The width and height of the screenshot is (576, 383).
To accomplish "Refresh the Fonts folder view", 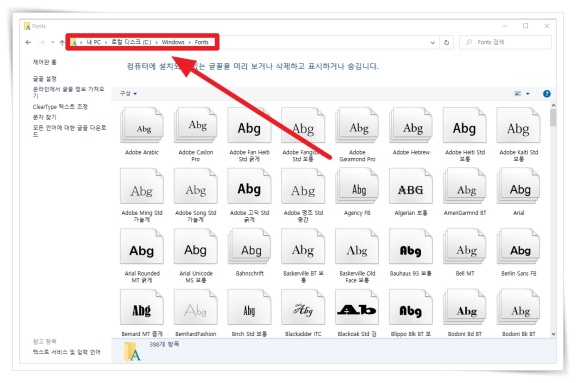I will [x=446, y=43].
